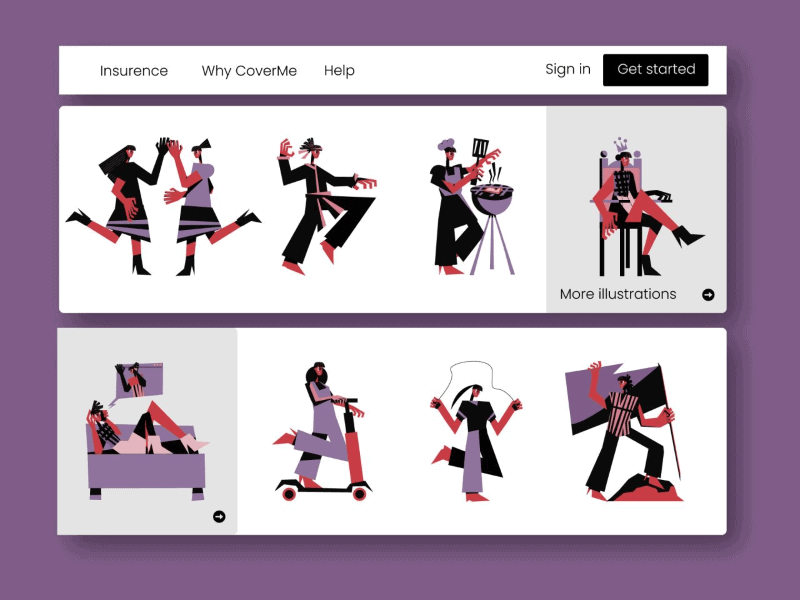Select the person holding flag illustration
The width and height of the screenshot is (800, 600).
tap(624, 431)
